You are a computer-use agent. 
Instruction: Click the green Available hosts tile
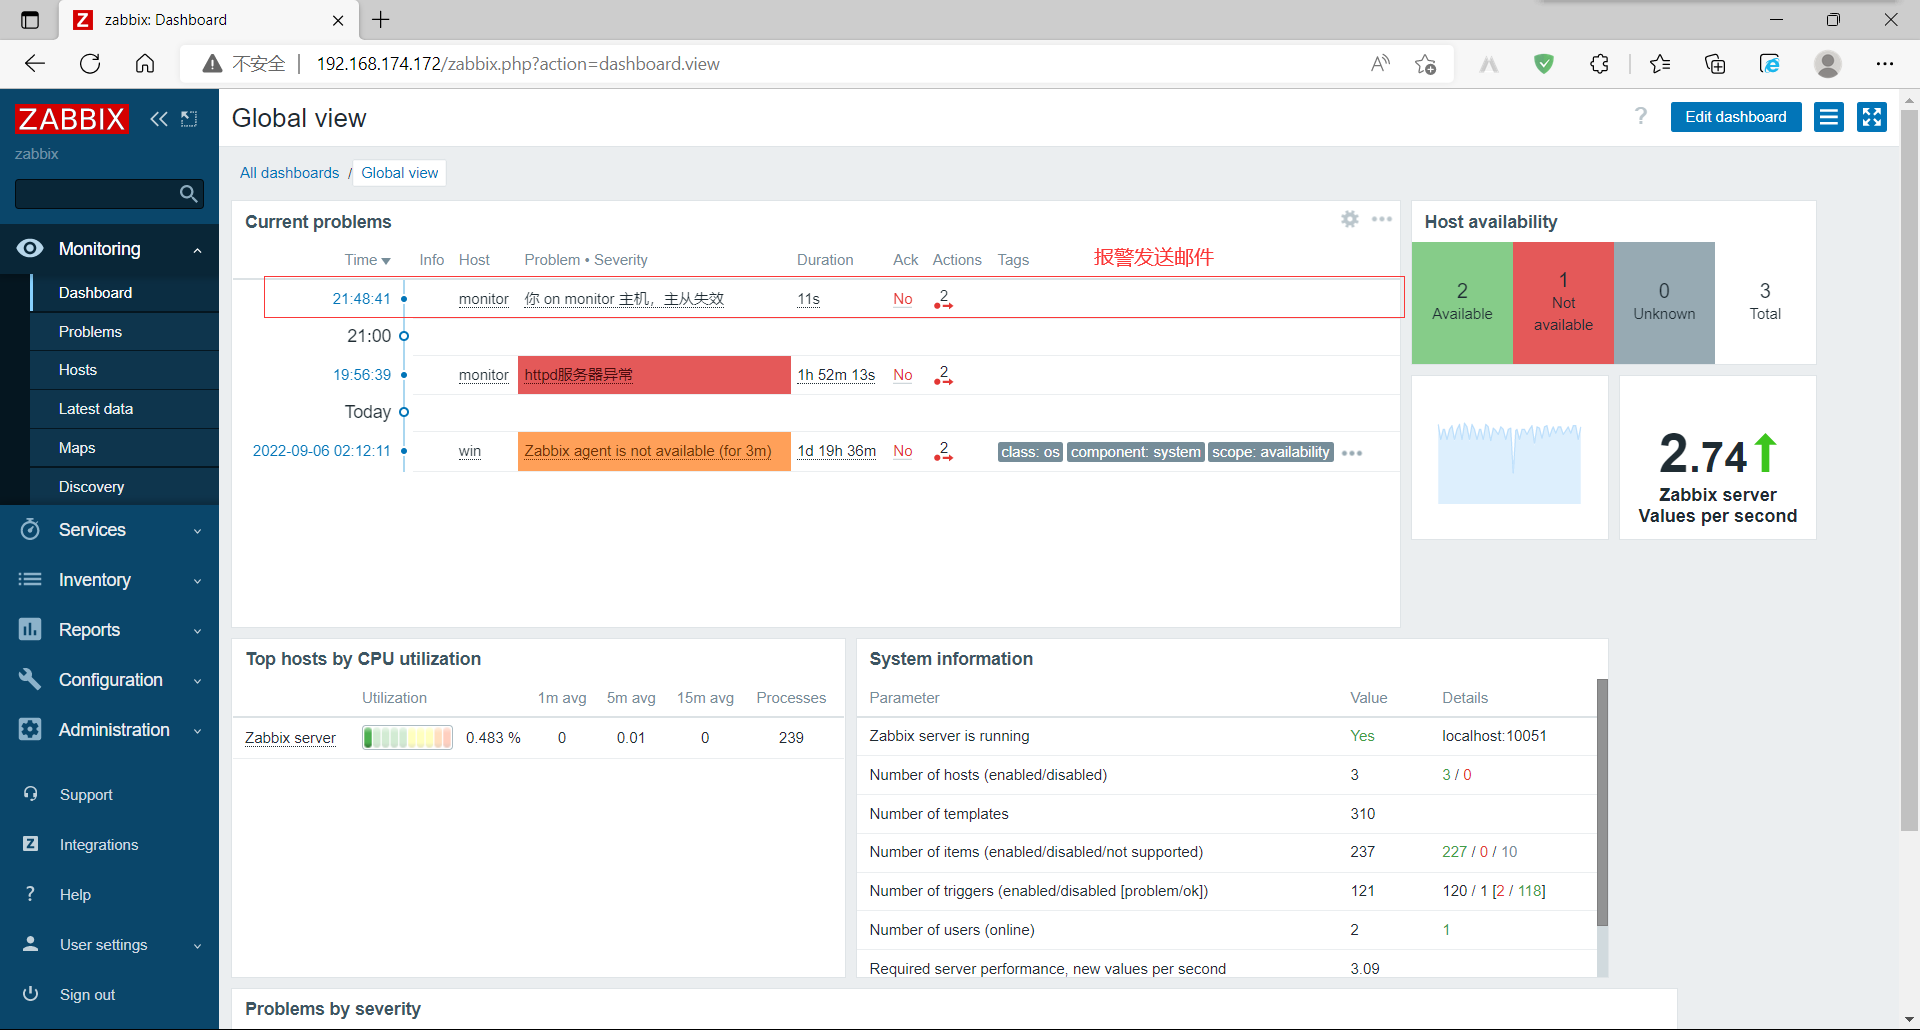point(1462,302)
